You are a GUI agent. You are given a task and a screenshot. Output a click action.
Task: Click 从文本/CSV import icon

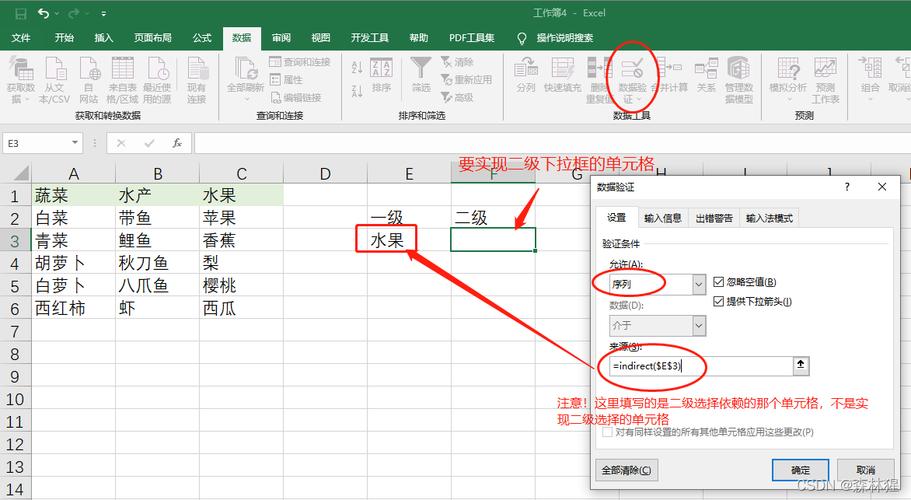[x=55, y=80]
